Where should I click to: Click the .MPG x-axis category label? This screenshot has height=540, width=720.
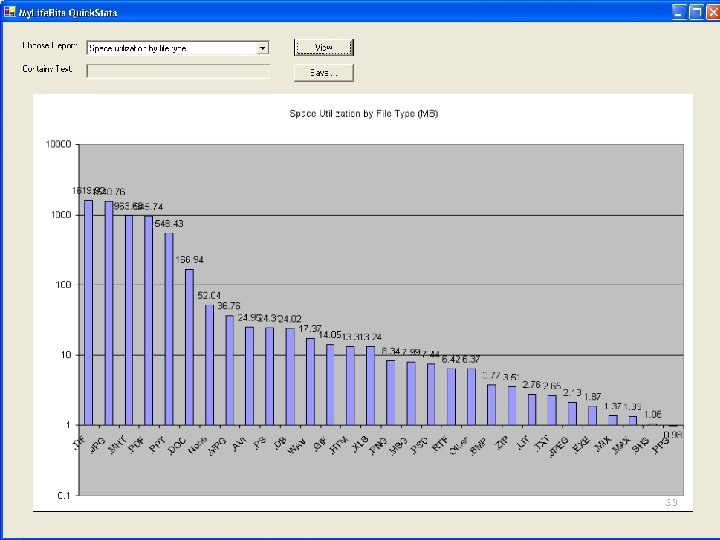217,446
